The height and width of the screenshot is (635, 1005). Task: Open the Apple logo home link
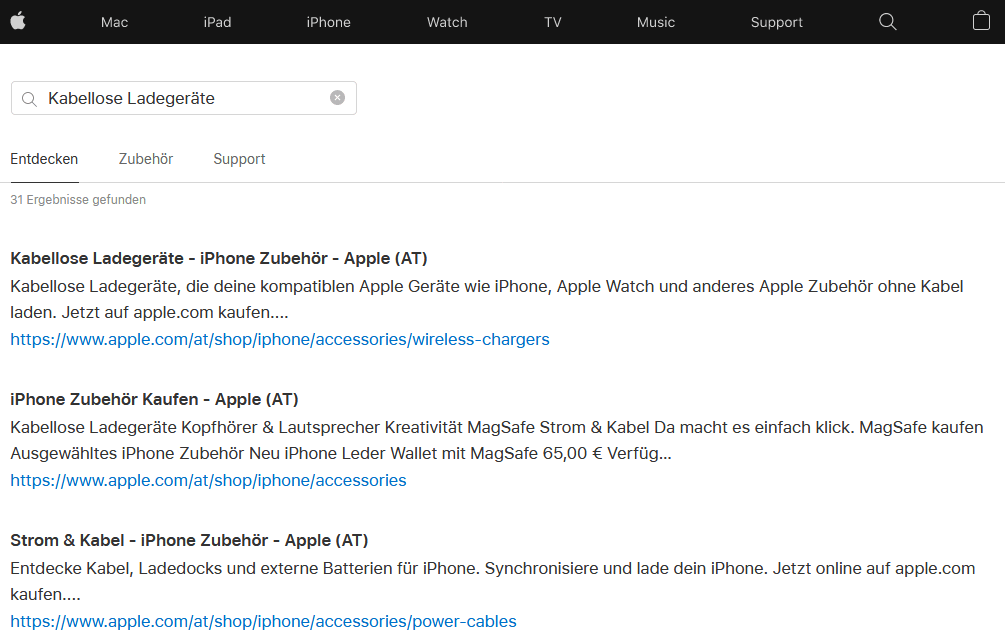(x=18, y=22)
